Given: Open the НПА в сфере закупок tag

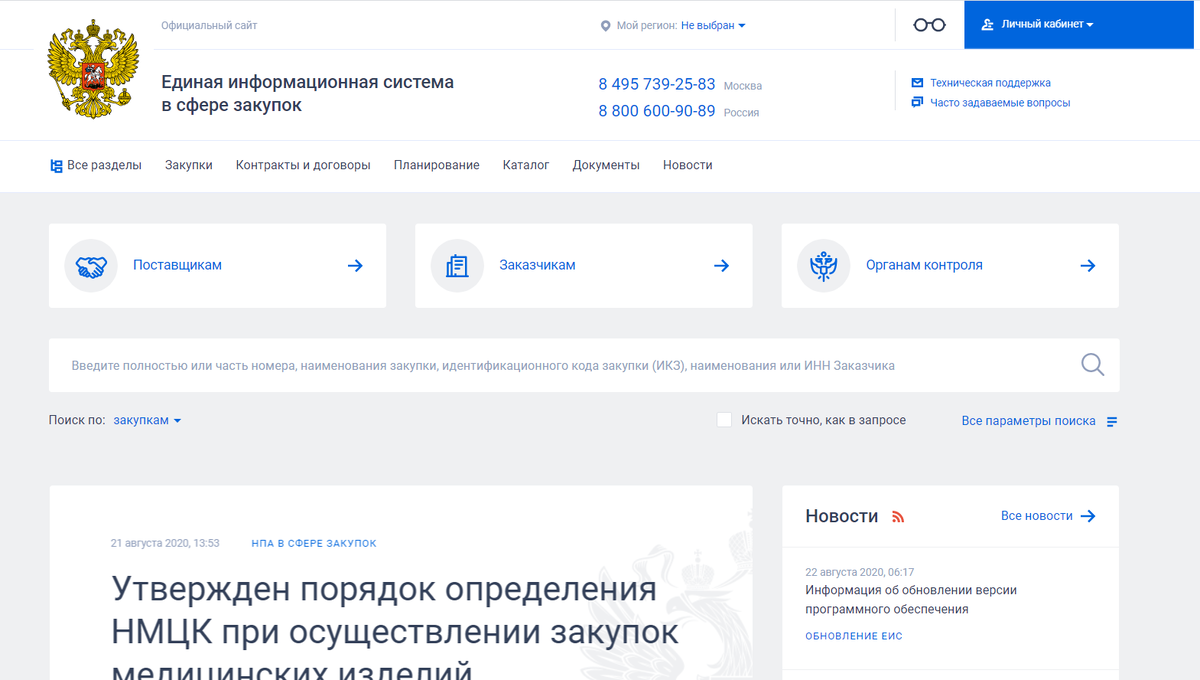Looking at the screenshot, I should pos(314,543).
